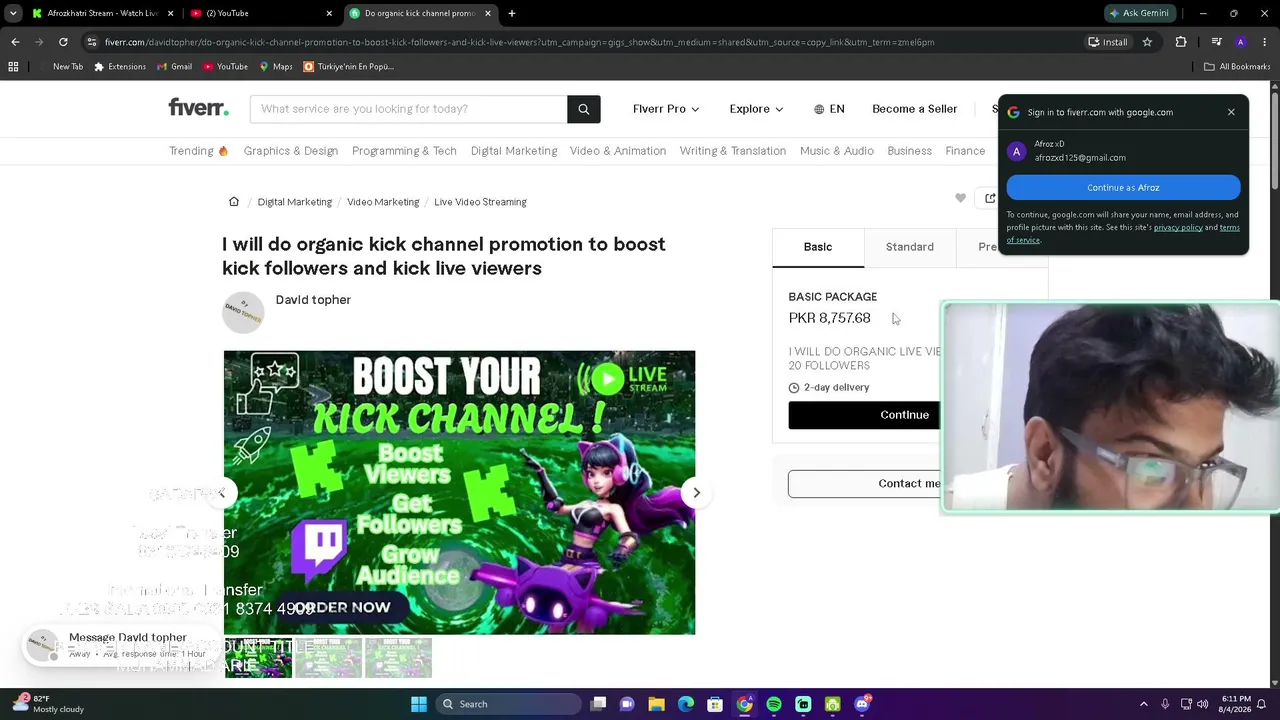
Task: Click Video Marketing breadcrumb link
Action: [x=383, y=202]
